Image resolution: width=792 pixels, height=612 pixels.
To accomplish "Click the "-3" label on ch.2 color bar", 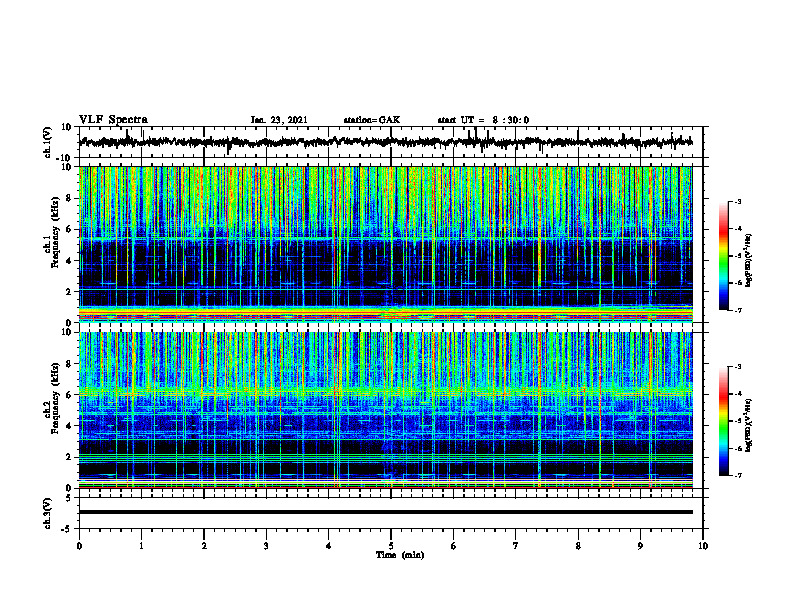I will pos(738,367).
